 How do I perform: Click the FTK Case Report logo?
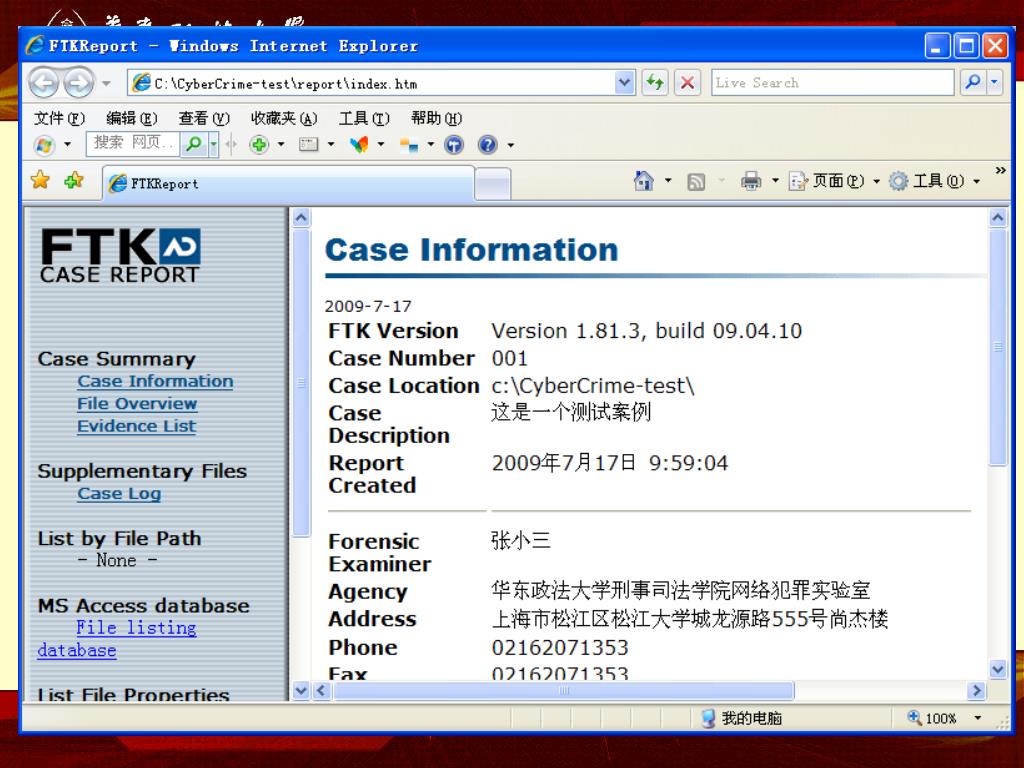coord(120,255)
